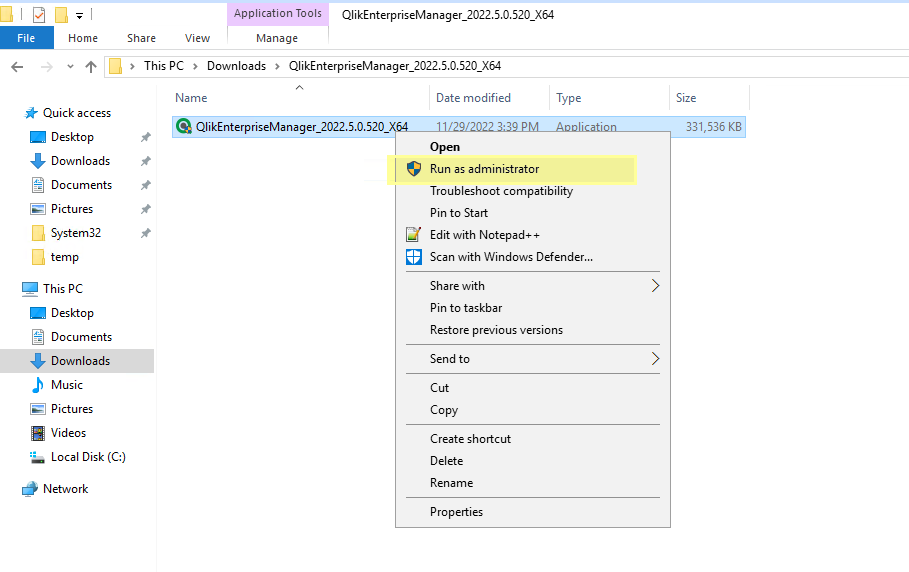Go up one folder level arrow

pos(90,67)
